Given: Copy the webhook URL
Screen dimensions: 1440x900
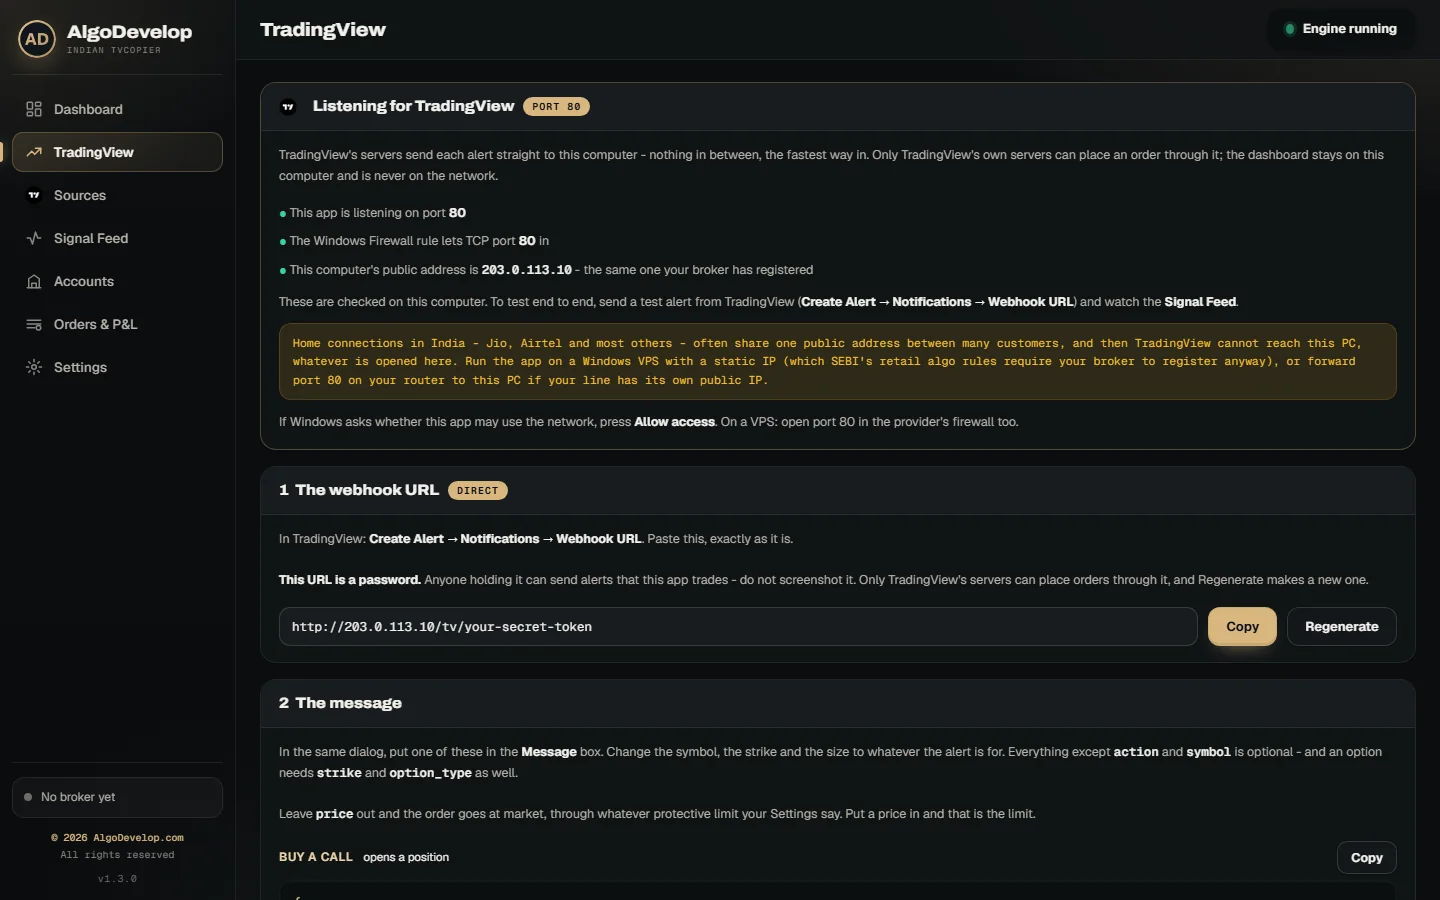Looking at the screenshot, I should tap(1242, 627).
